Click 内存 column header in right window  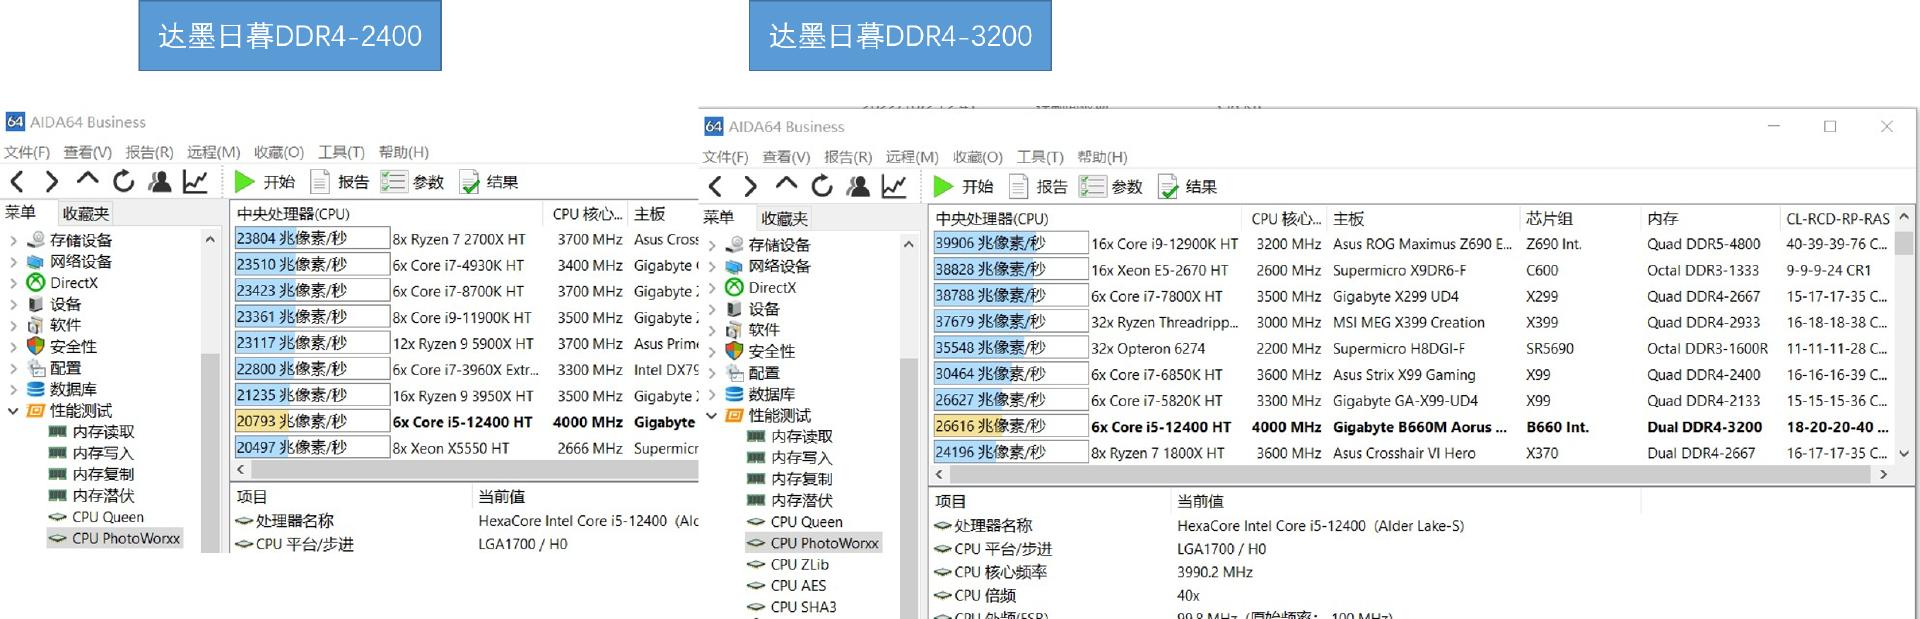pyautogui.click(x=1711, y=218)
